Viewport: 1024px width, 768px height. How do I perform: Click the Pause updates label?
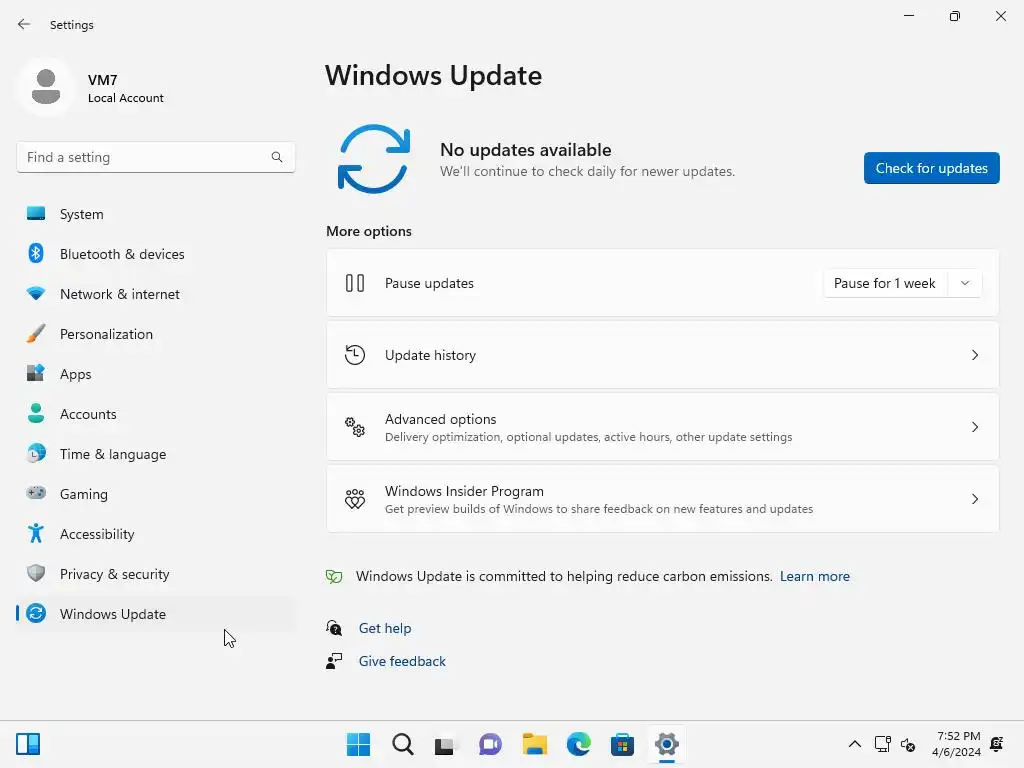[429, 283]
